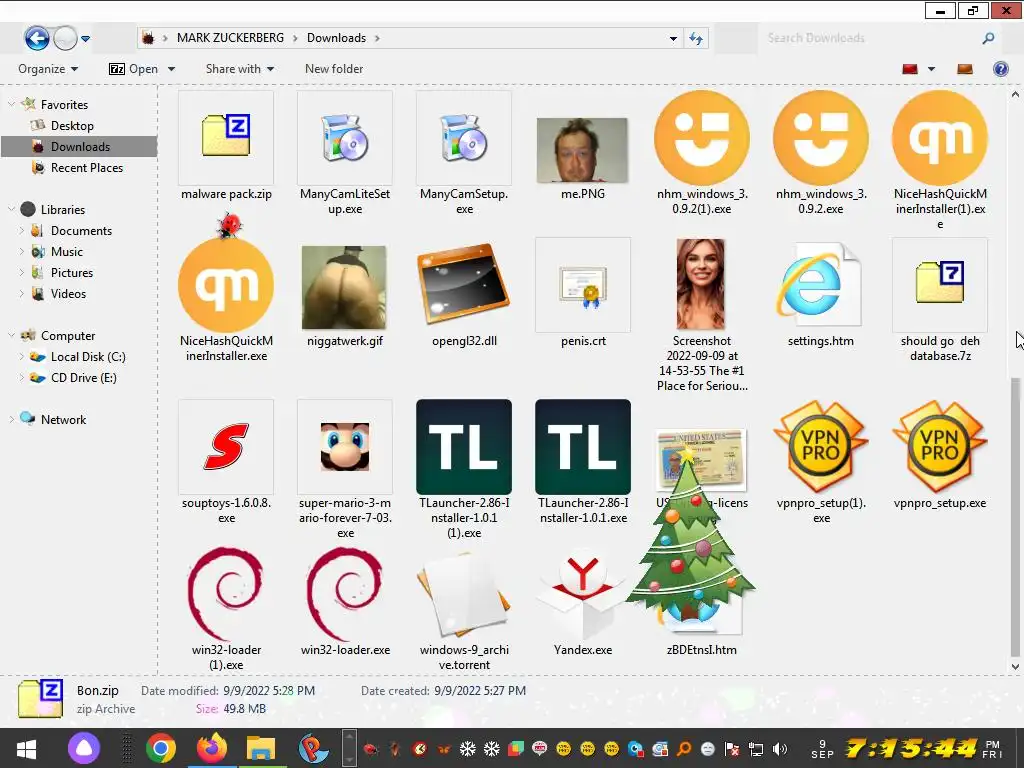This screenshot has height=768, width=1024.
Task: Click the forward navigation button
Action: 65,38
